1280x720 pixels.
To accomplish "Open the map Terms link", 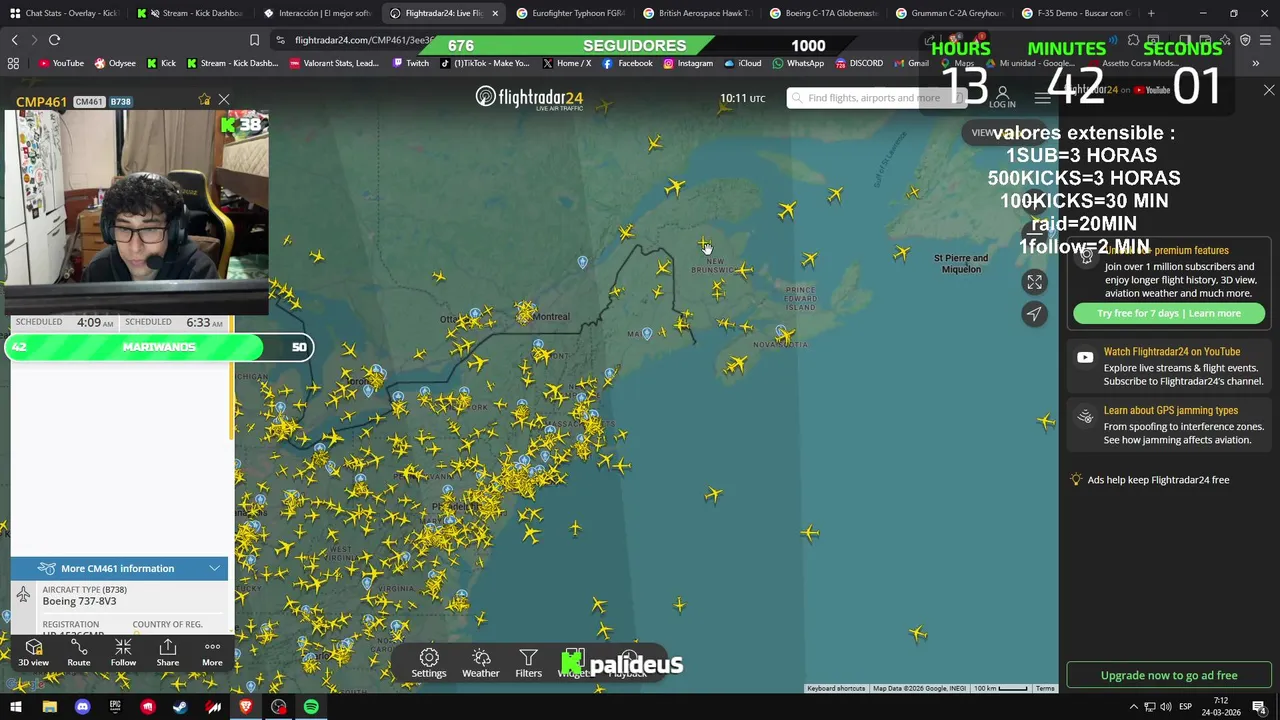I will click(1045, 688).
